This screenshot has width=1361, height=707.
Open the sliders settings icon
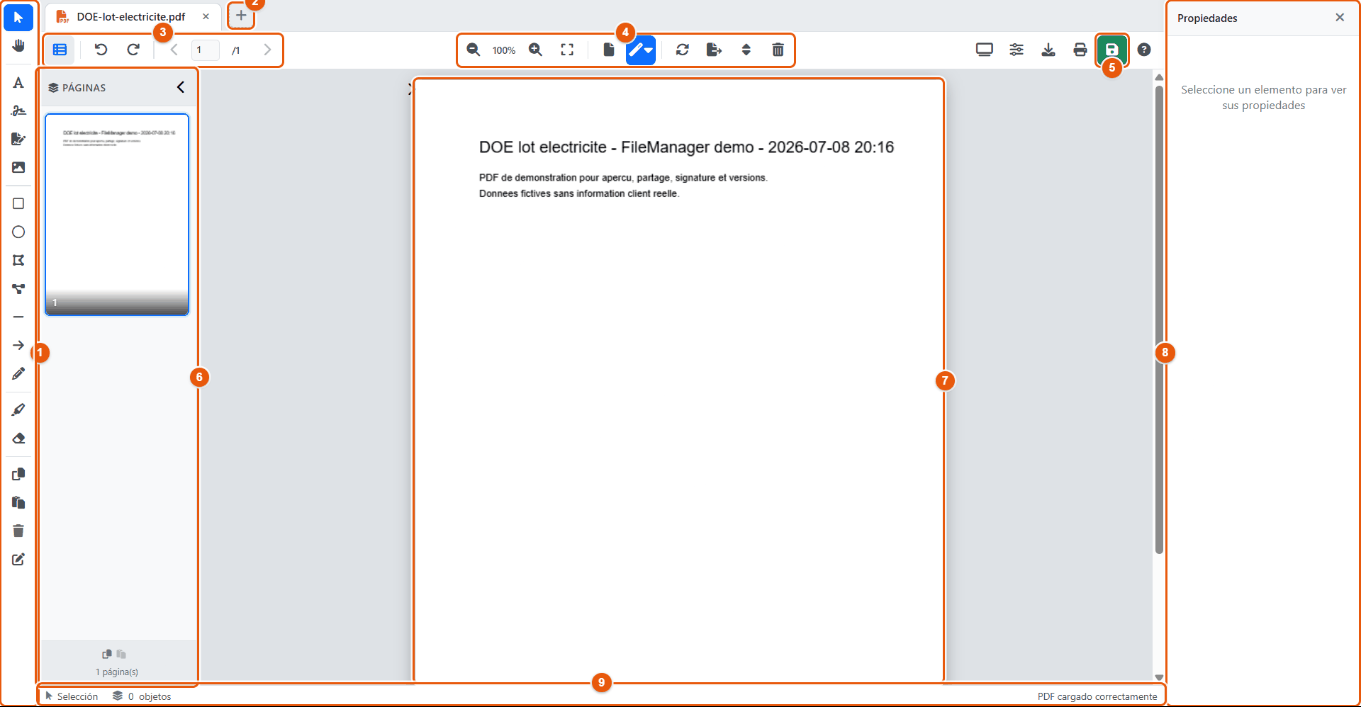click(x=1017, y=49)
